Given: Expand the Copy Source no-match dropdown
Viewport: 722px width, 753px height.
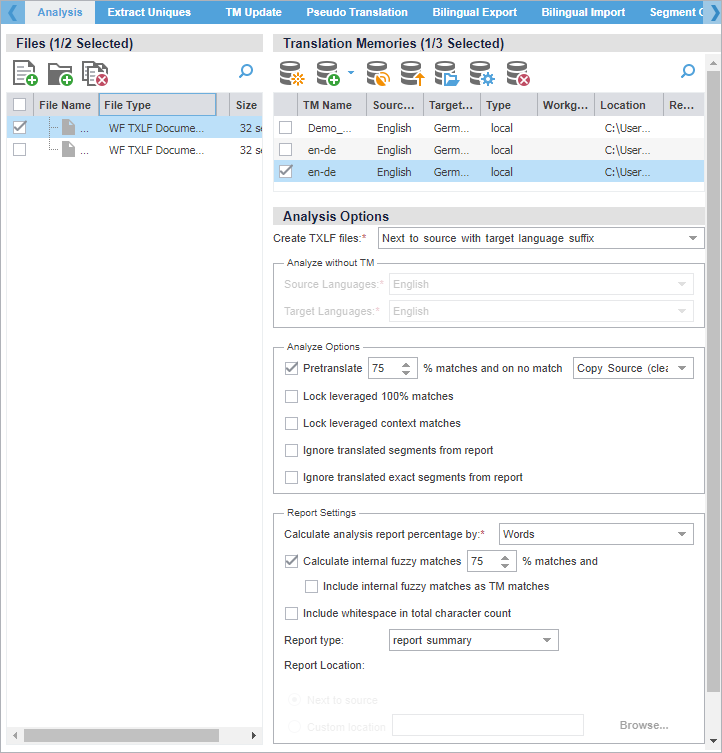Looking at the screenshot, I should pyautogui.click(x=633, y=369).
